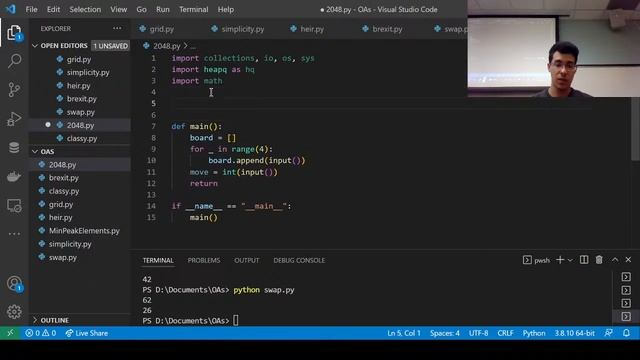Switch to simplicity.py editor tab
Image resolution: width=640 pixels, height=360 pixels.
click(x=242, y=29)
